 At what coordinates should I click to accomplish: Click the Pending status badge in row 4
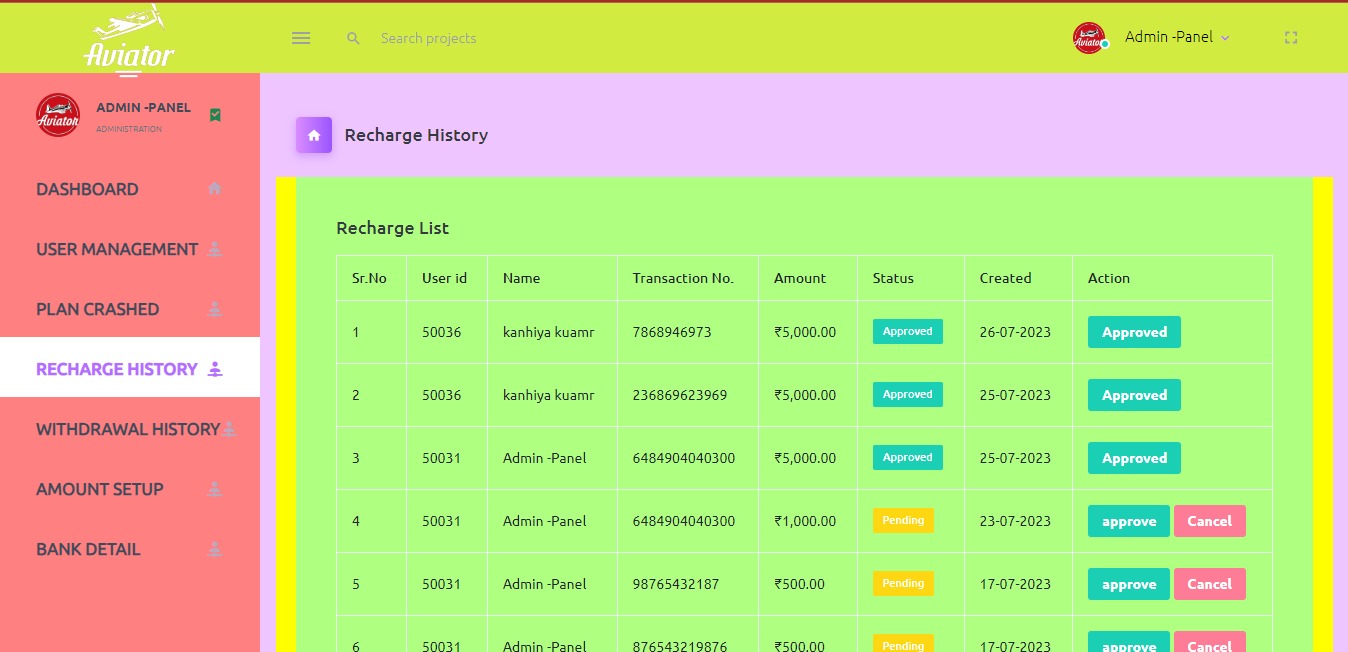(x=903, y=520)
